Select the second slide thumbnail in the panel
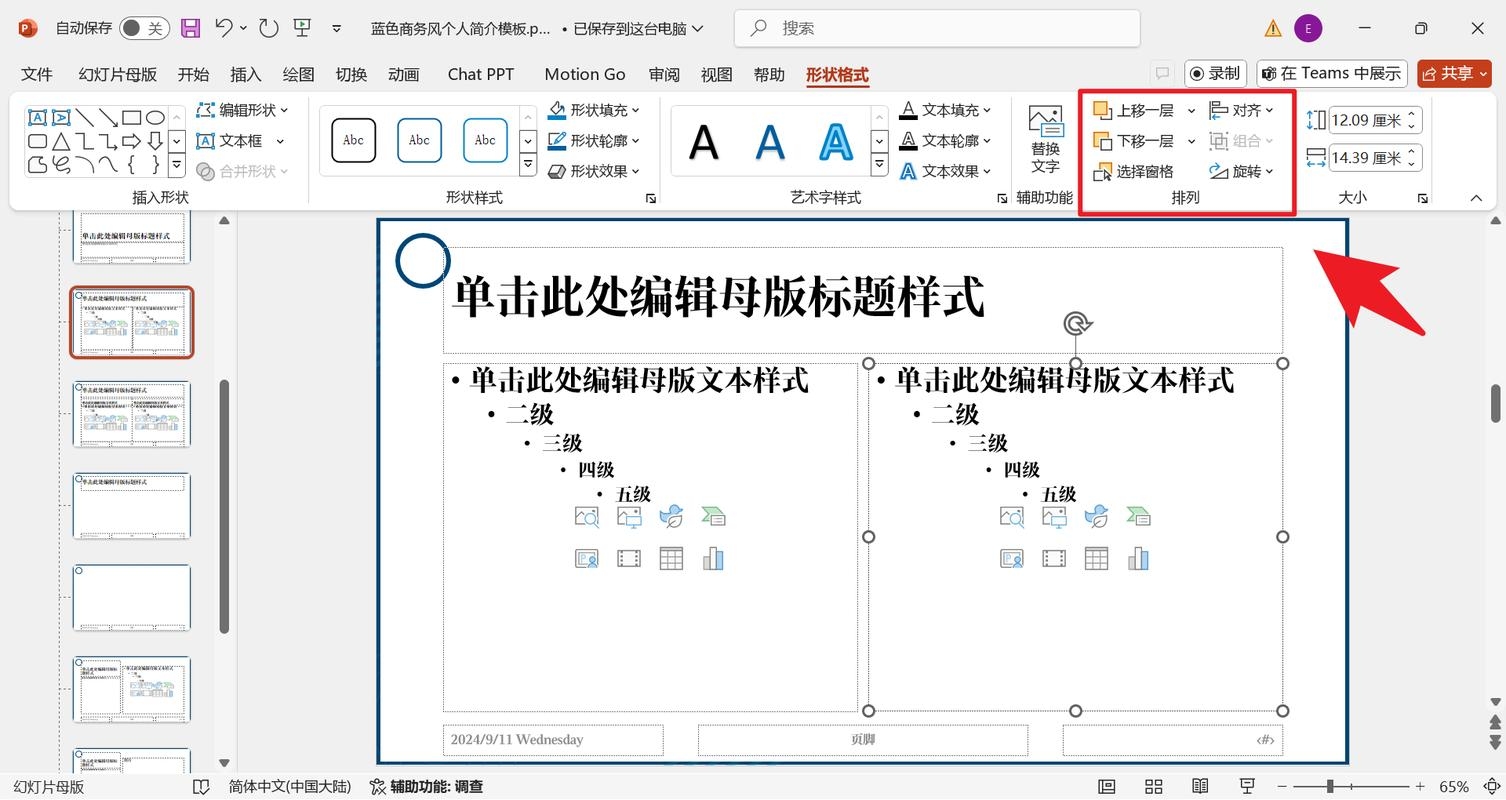This screenshot has height=800, width=1506. click(x=131, y=322)
